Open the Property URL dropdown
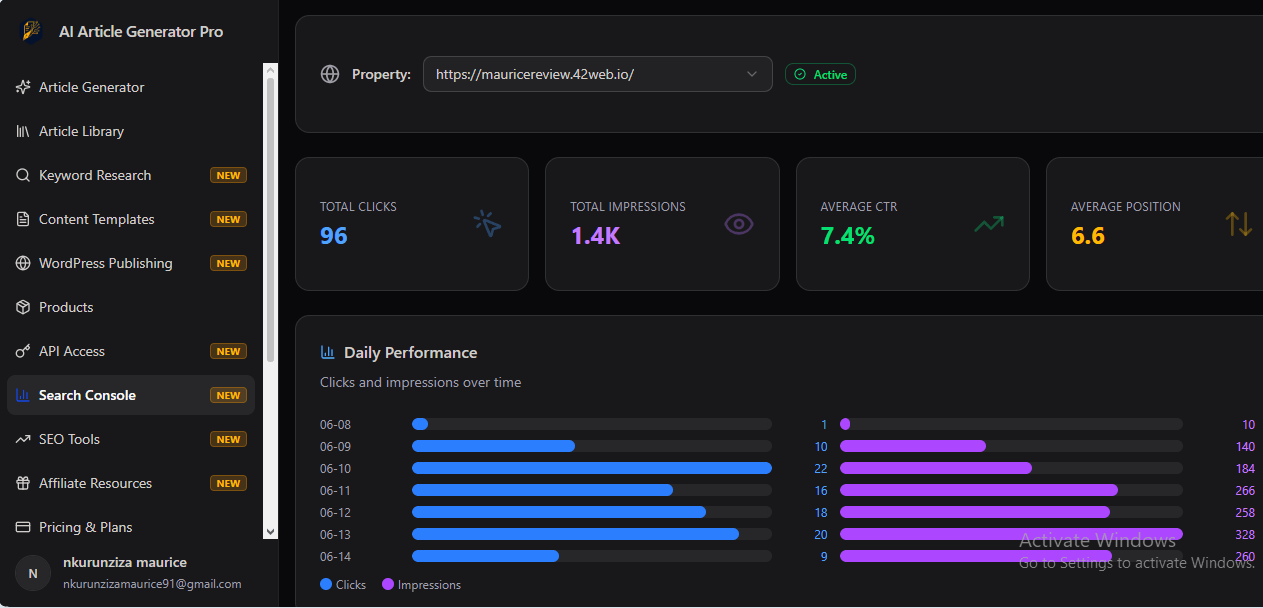The height and width of the screenshot is (608, 1263). 598,74
